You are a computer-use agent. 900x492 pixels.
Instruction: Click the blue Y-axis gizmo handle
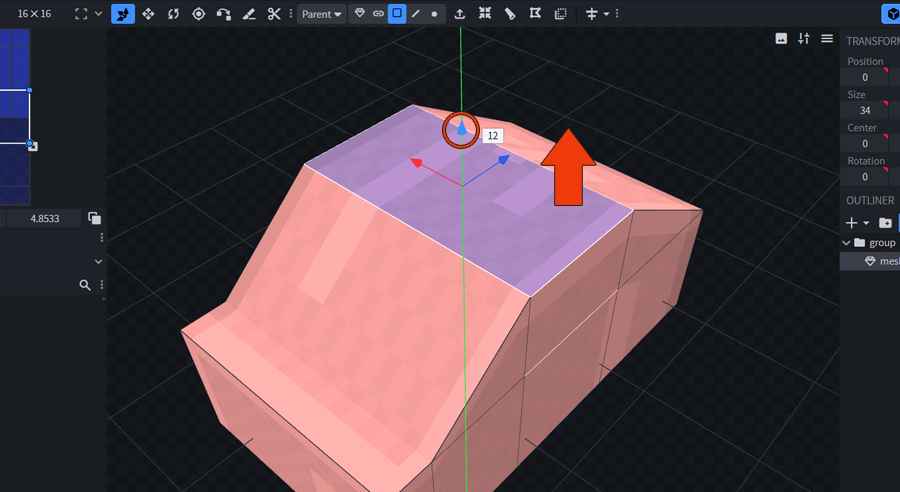pyautogui.click(x=461, y=128)
